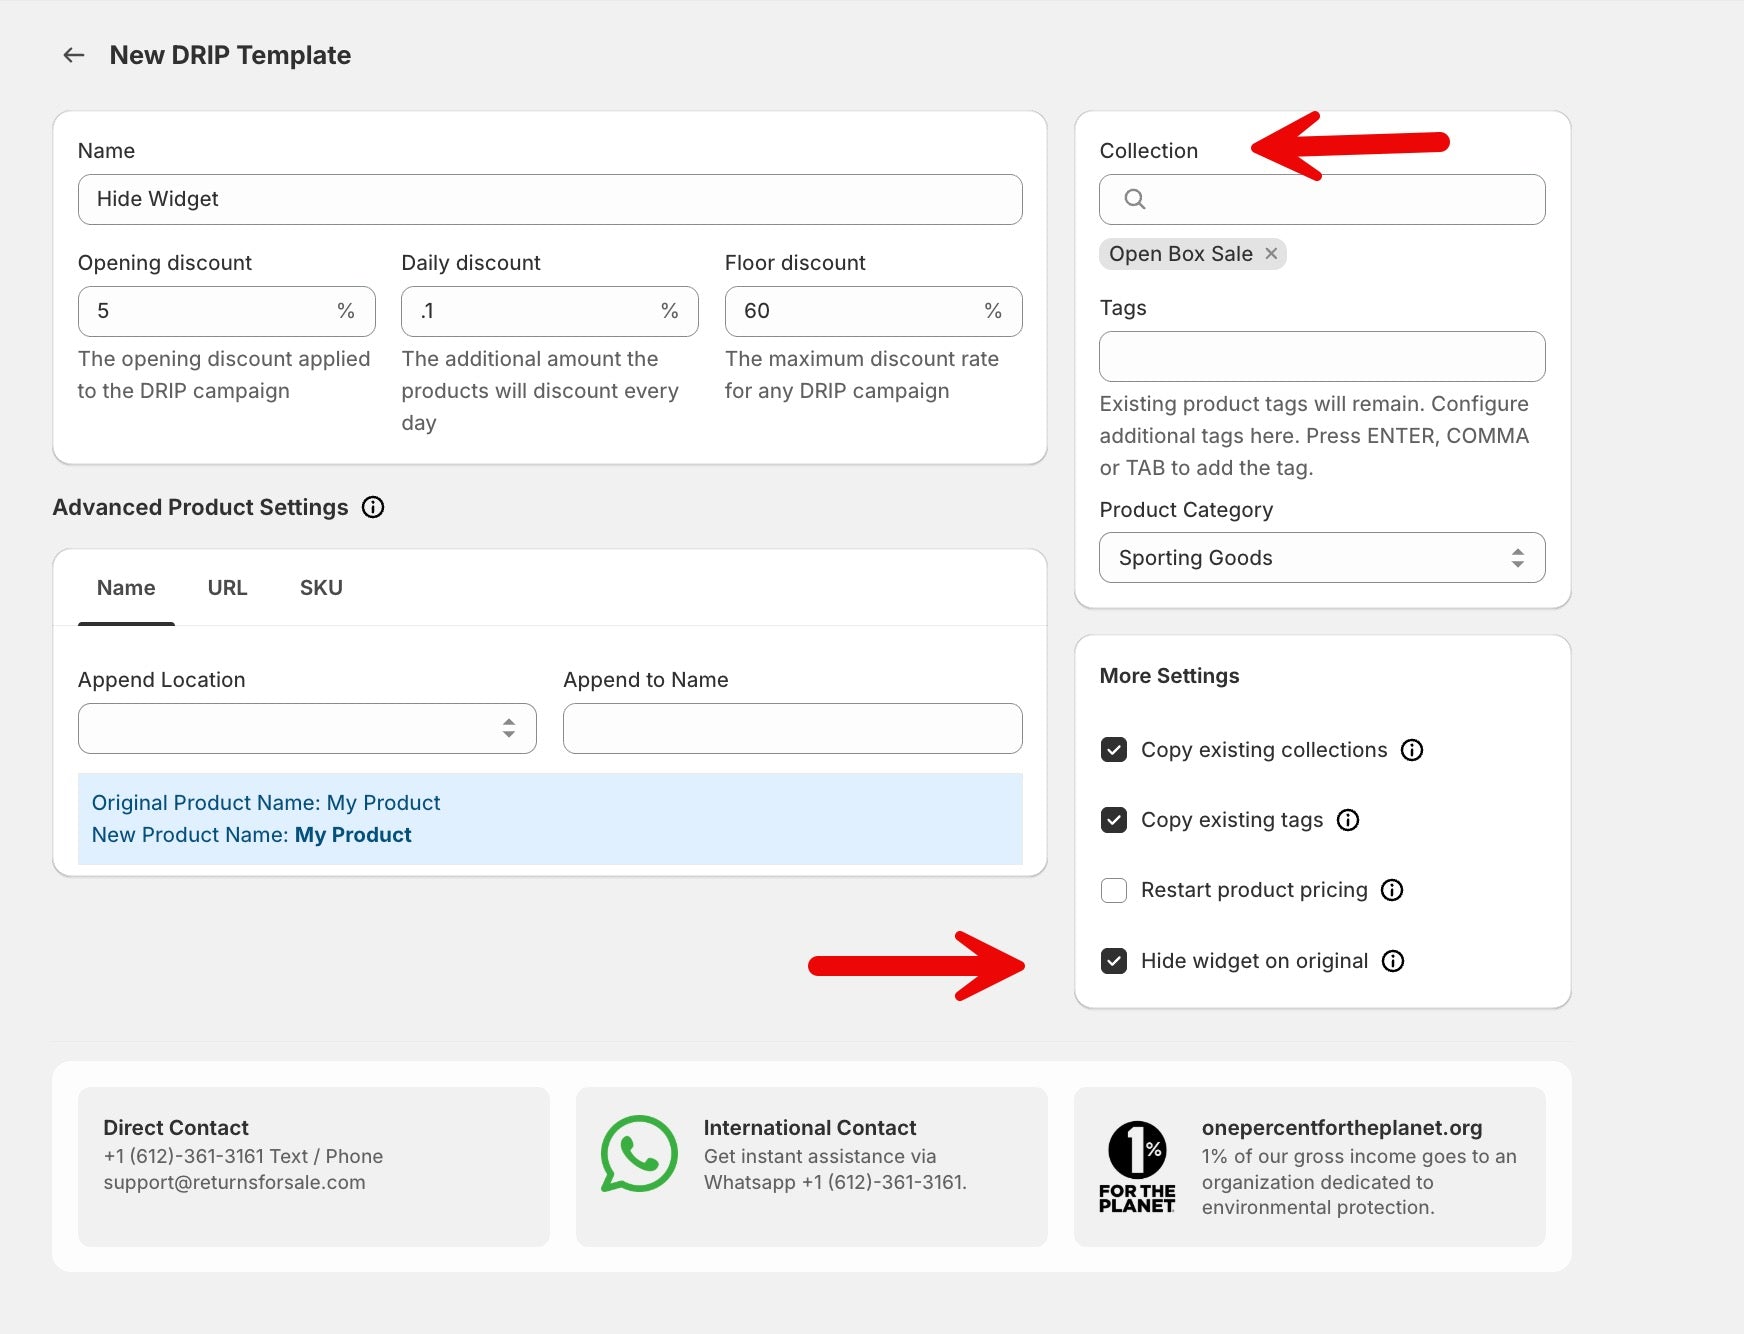Switch to the SKU tab
1744x1334 pixels.
pyautogui.click(x=321, y=588)
